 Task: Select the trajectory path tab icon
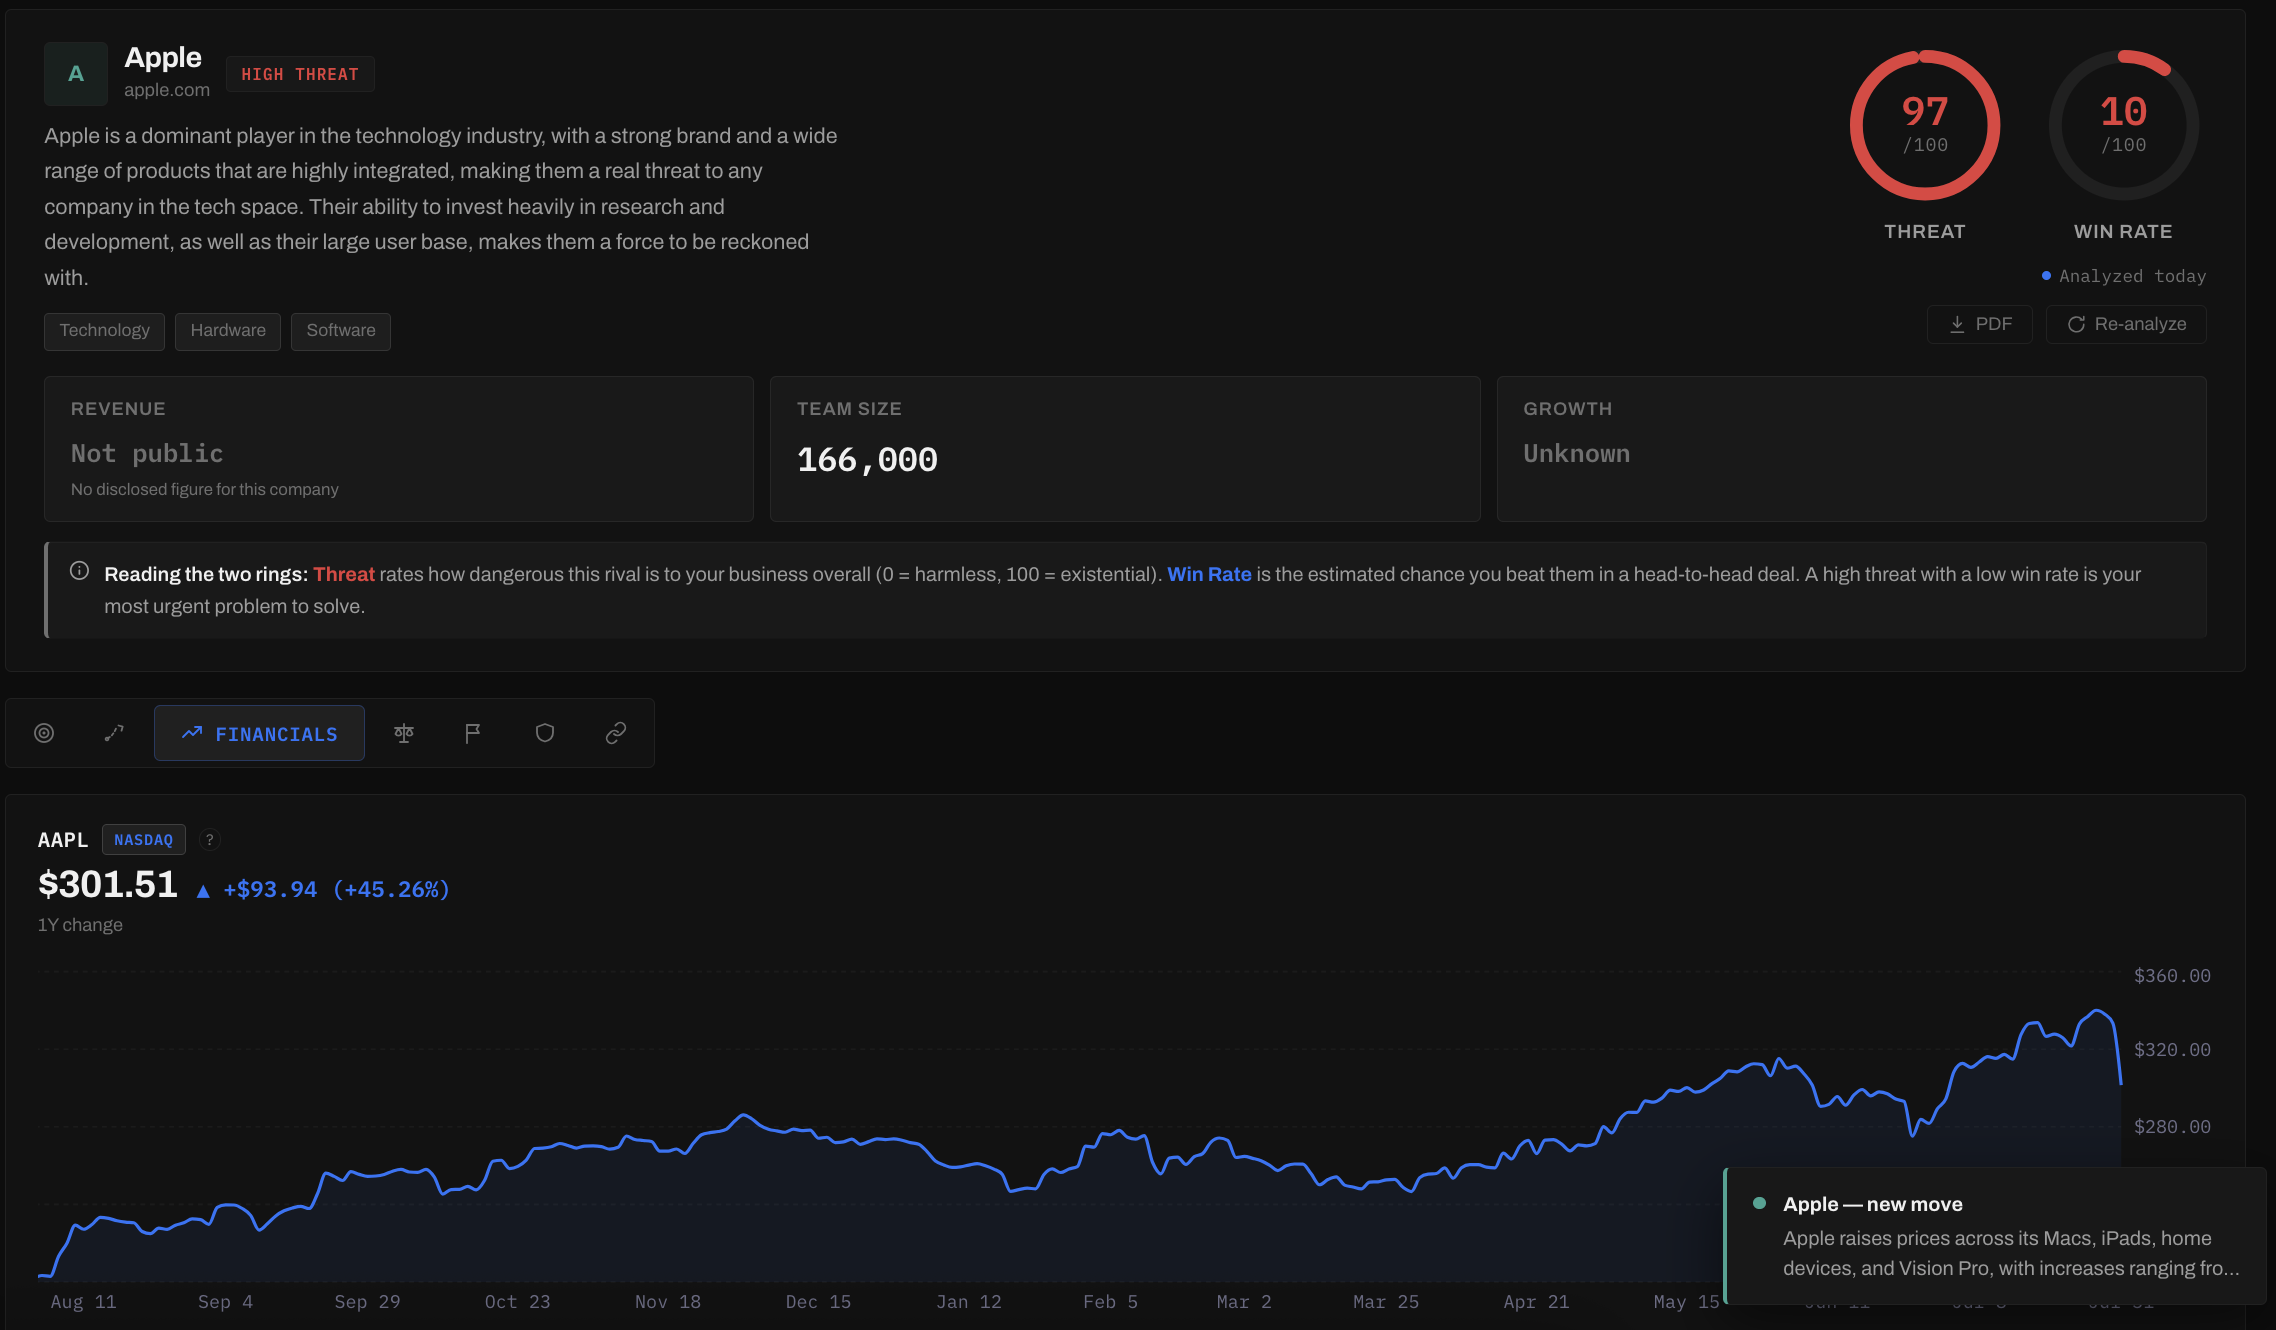pyautogui.click(x=114, y=733)
